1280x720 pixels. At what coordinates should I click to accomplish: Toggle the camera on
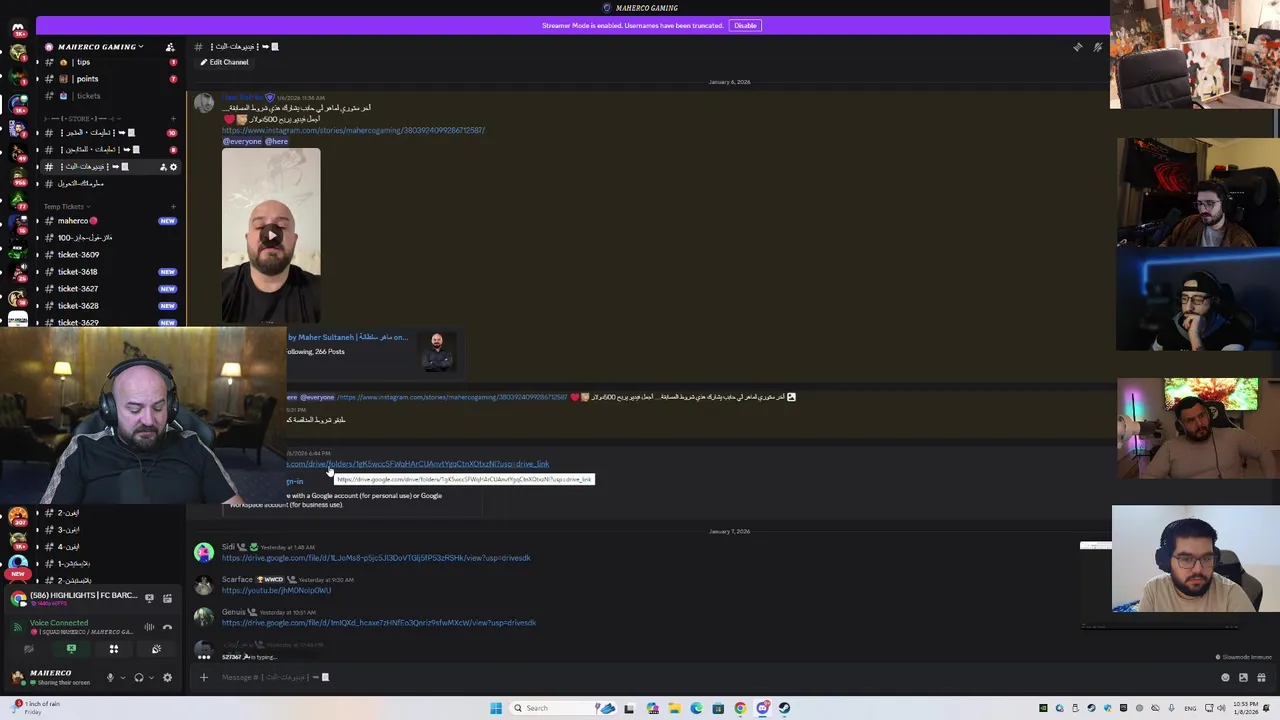[28, 649]
